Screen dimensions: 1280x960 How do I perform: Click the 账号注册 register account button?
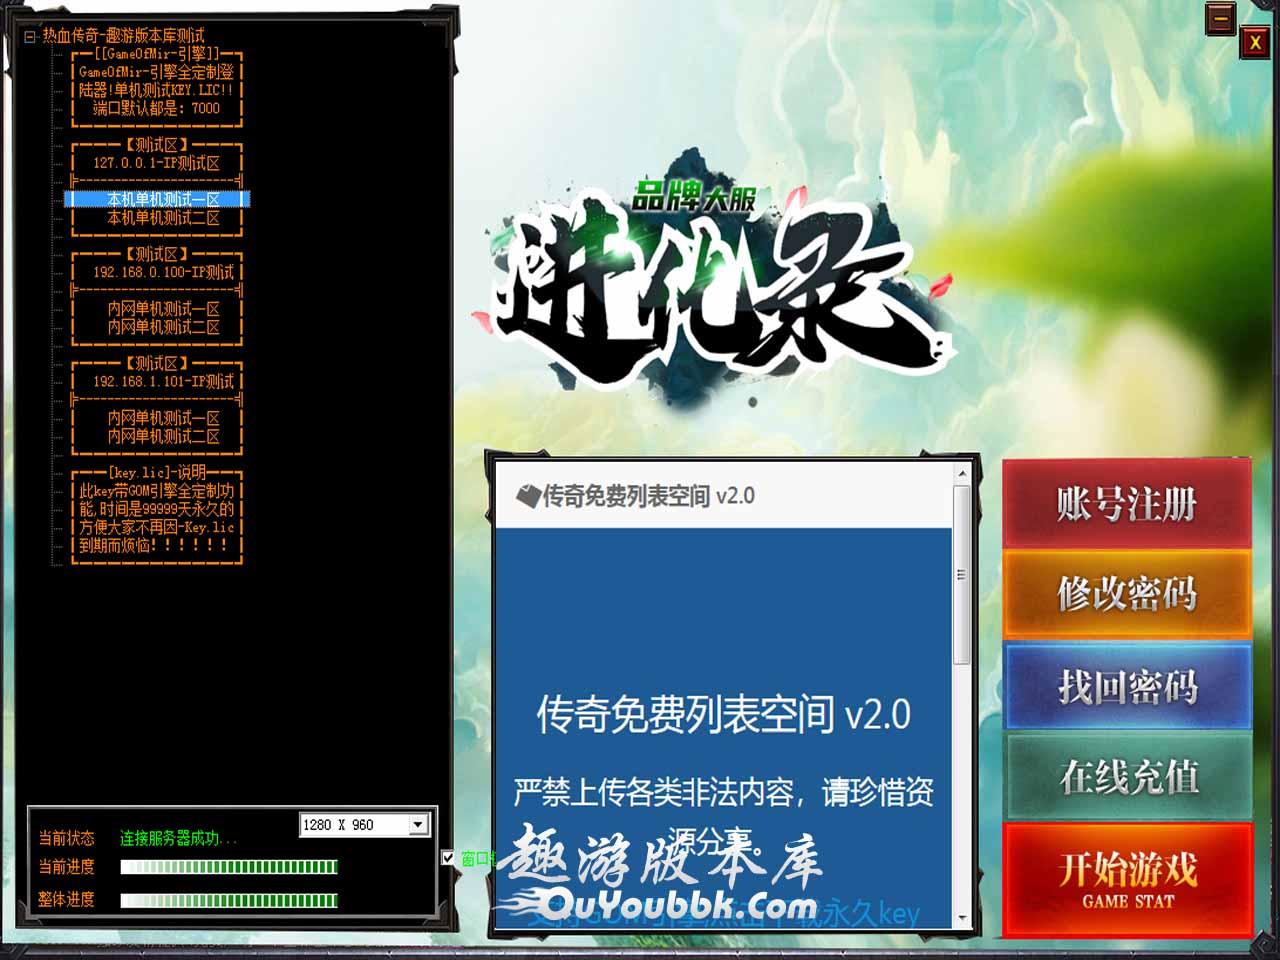[1127, 504]
